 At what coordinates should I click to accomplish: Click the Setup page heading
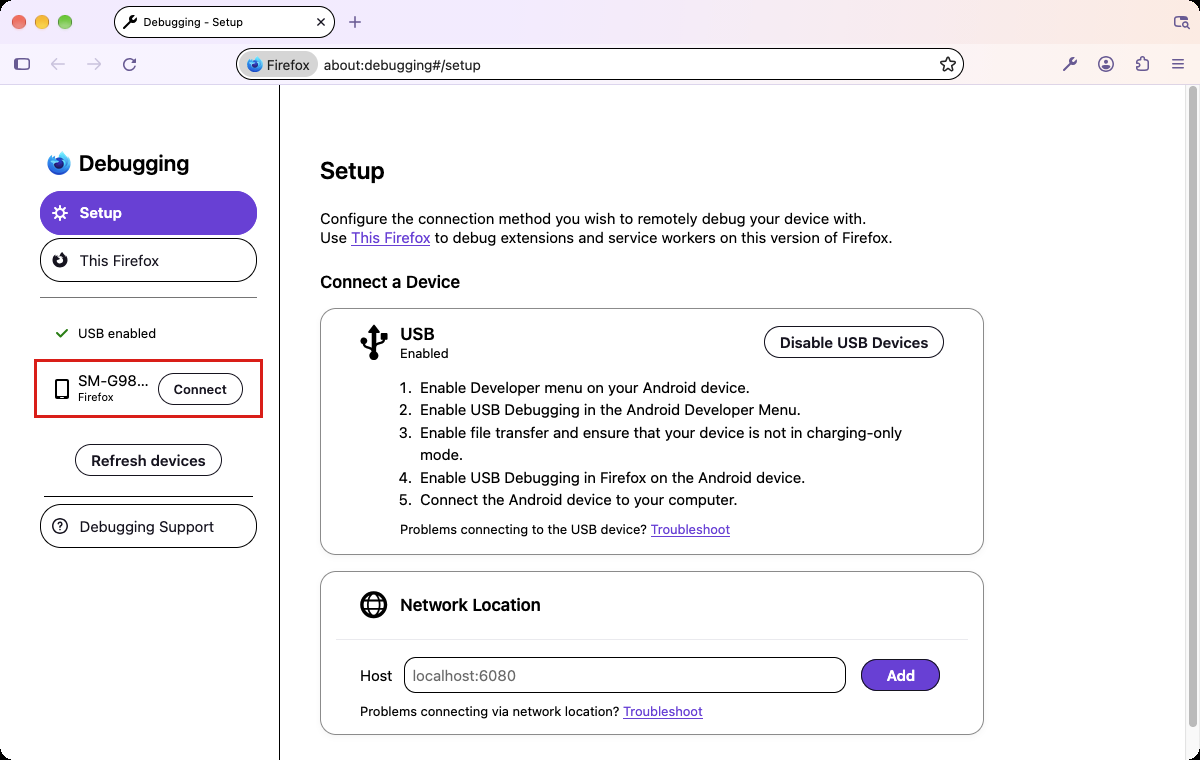click(352, 171)
